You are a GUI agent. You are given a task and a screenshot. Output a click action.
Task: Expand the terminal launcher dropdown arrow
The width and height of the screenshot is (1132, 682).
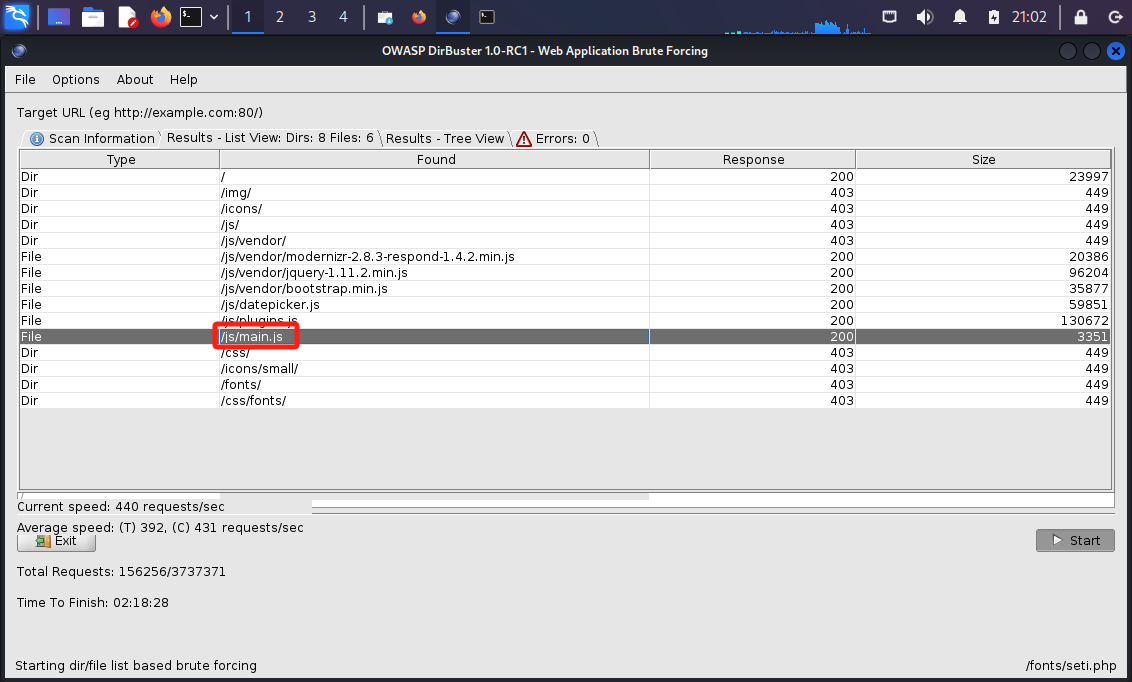[214, 17]
